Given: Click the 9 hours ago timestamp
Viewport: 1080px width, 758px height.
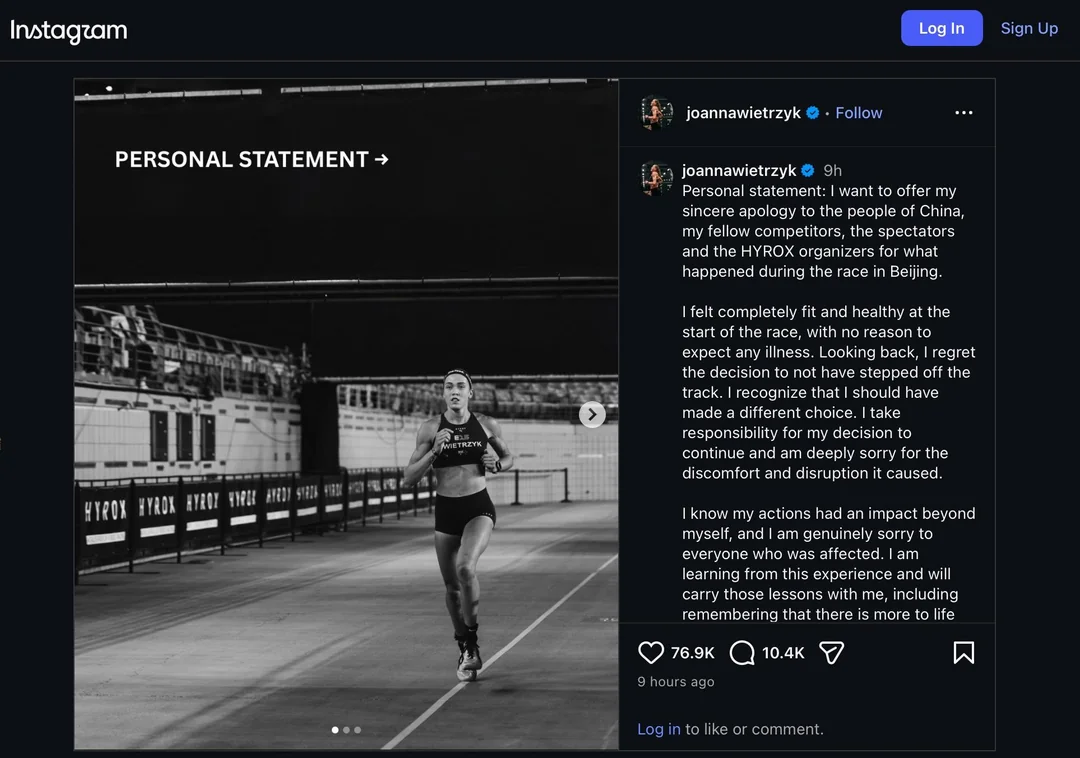Looking at the screenshot, I should 676,682.
